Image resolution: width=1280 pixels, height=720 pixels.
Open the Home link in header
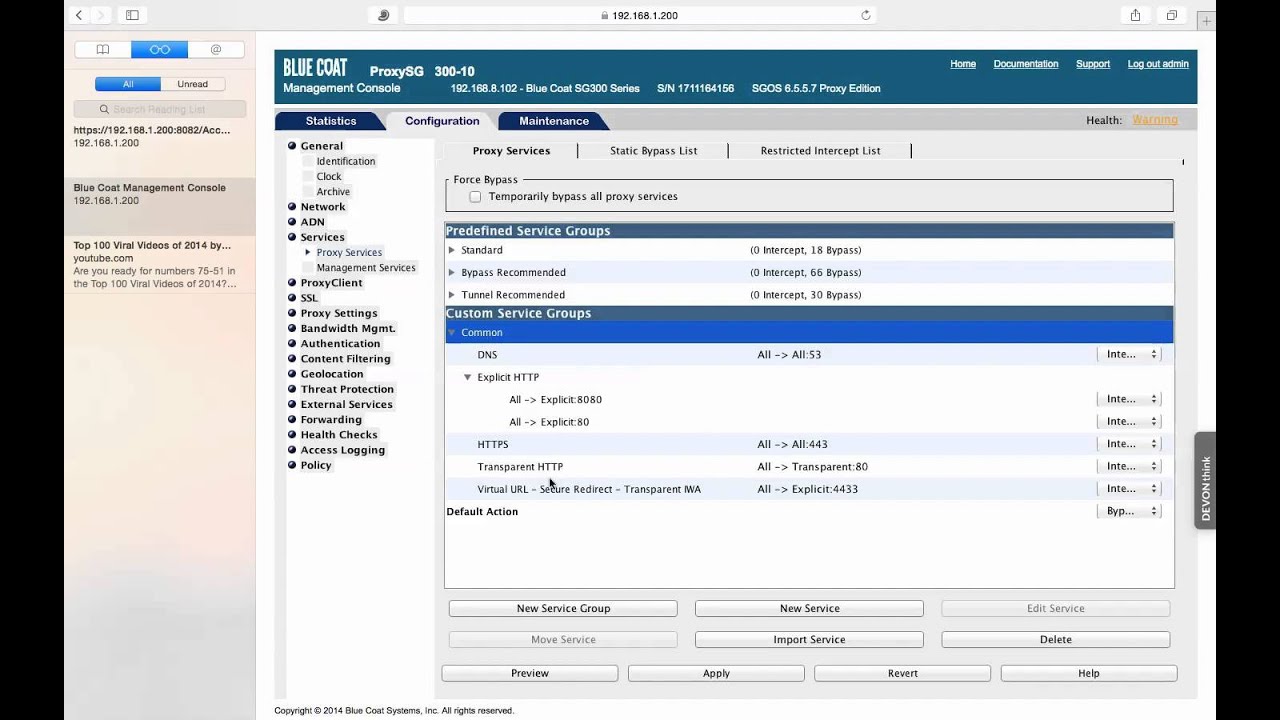click(x=963, y=64)
